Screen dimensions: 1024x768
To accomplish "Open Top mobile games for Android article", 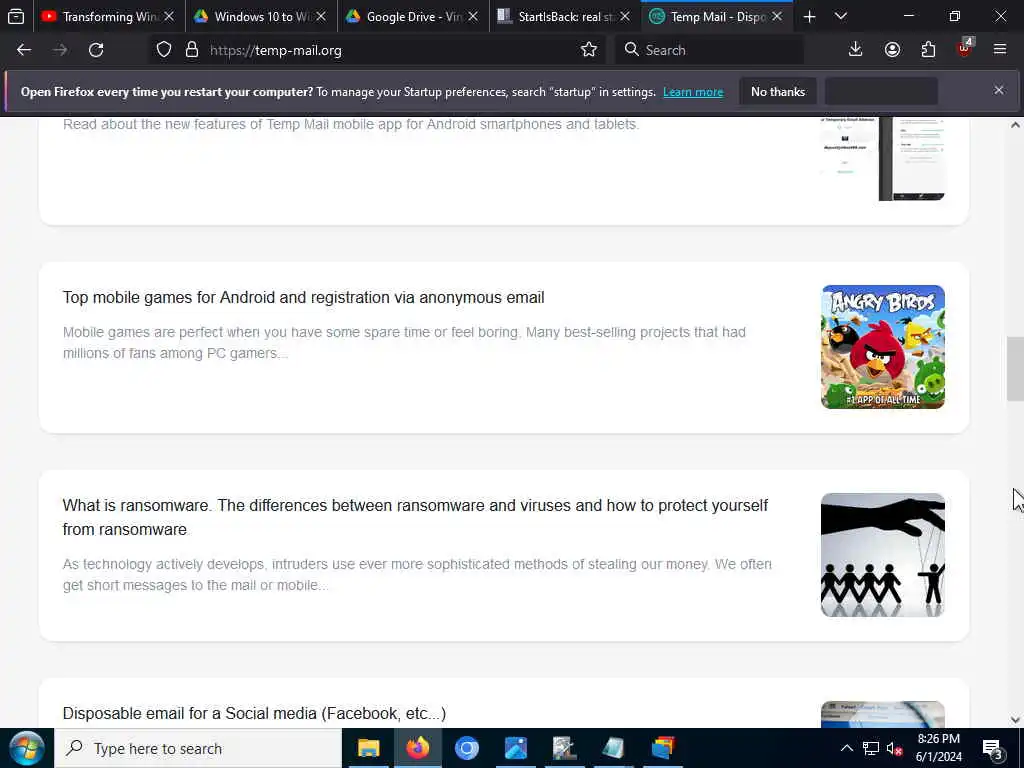I will [304, 298].
